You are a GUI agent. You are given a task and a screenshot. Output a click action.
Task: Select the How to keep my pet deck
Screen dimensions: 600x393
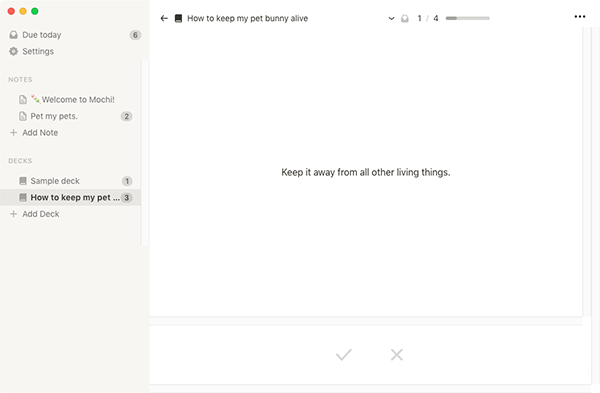coord(70,197)
